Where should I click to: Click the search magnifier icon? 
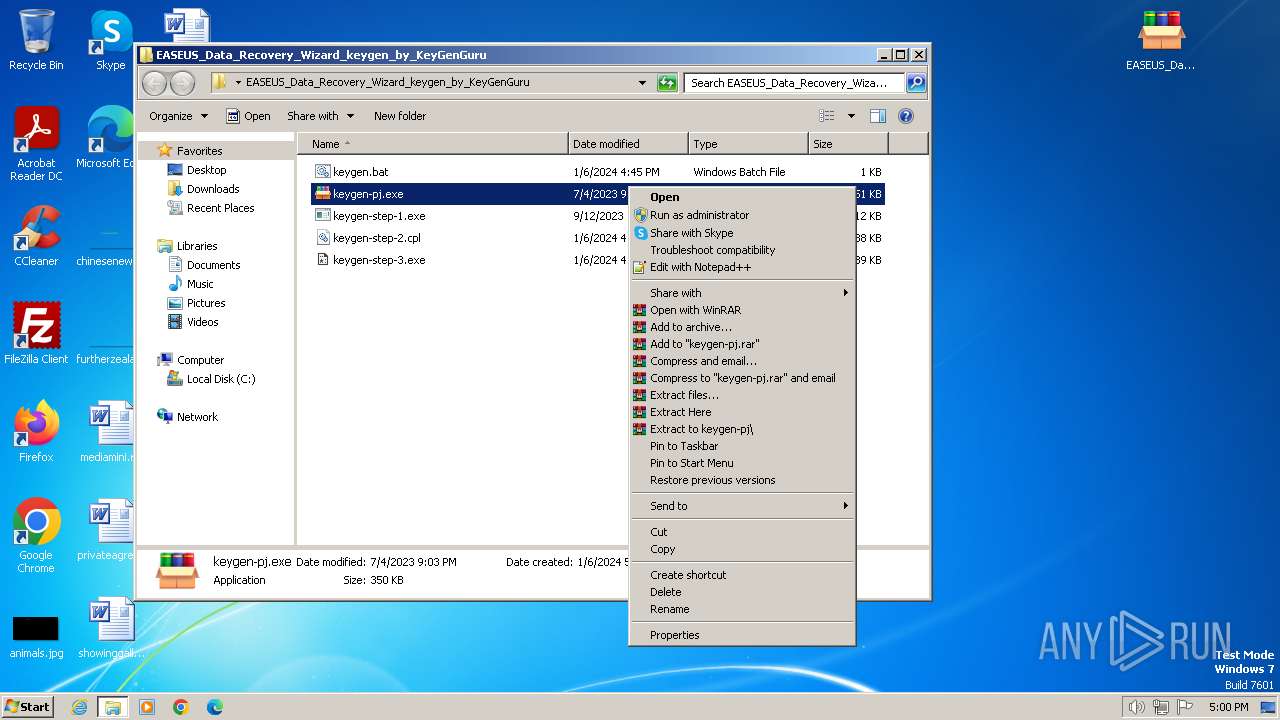coord(915,83)
